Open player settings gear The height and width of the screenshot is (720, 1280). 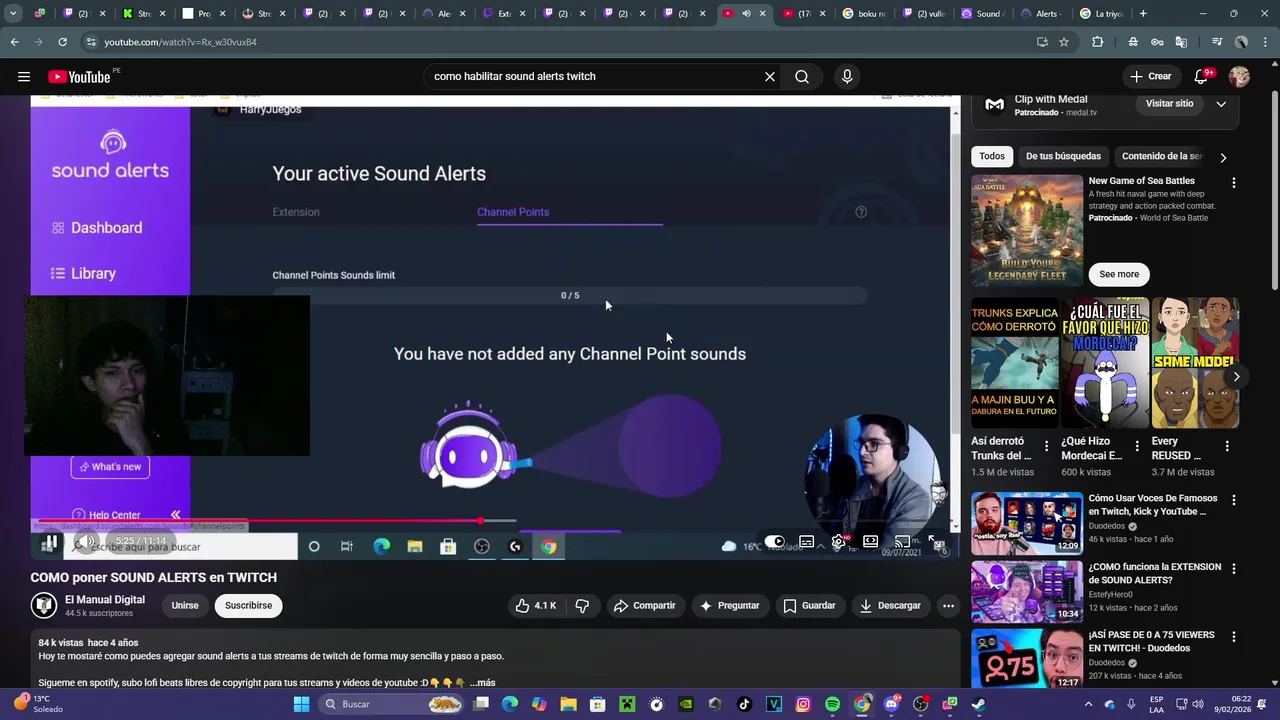point(838,542)
